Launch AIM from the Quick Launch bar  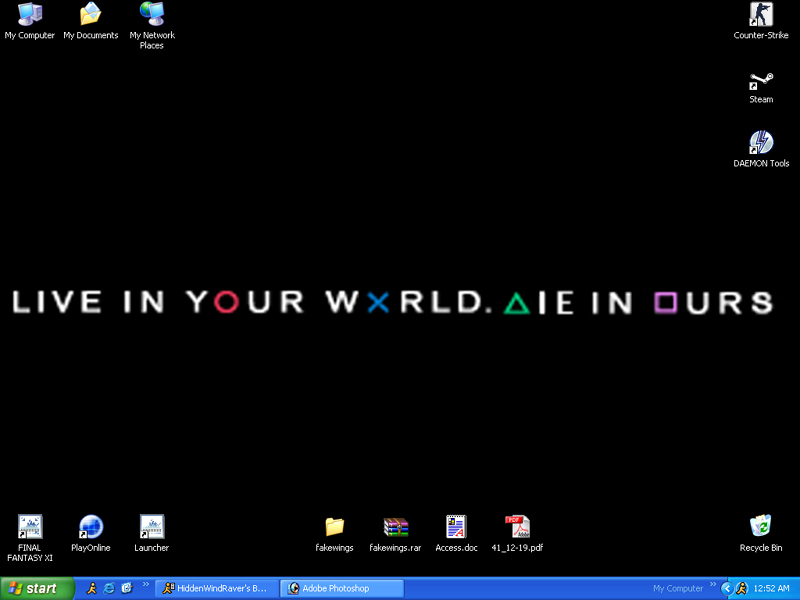pyautogui.click(x=92, y=588)
